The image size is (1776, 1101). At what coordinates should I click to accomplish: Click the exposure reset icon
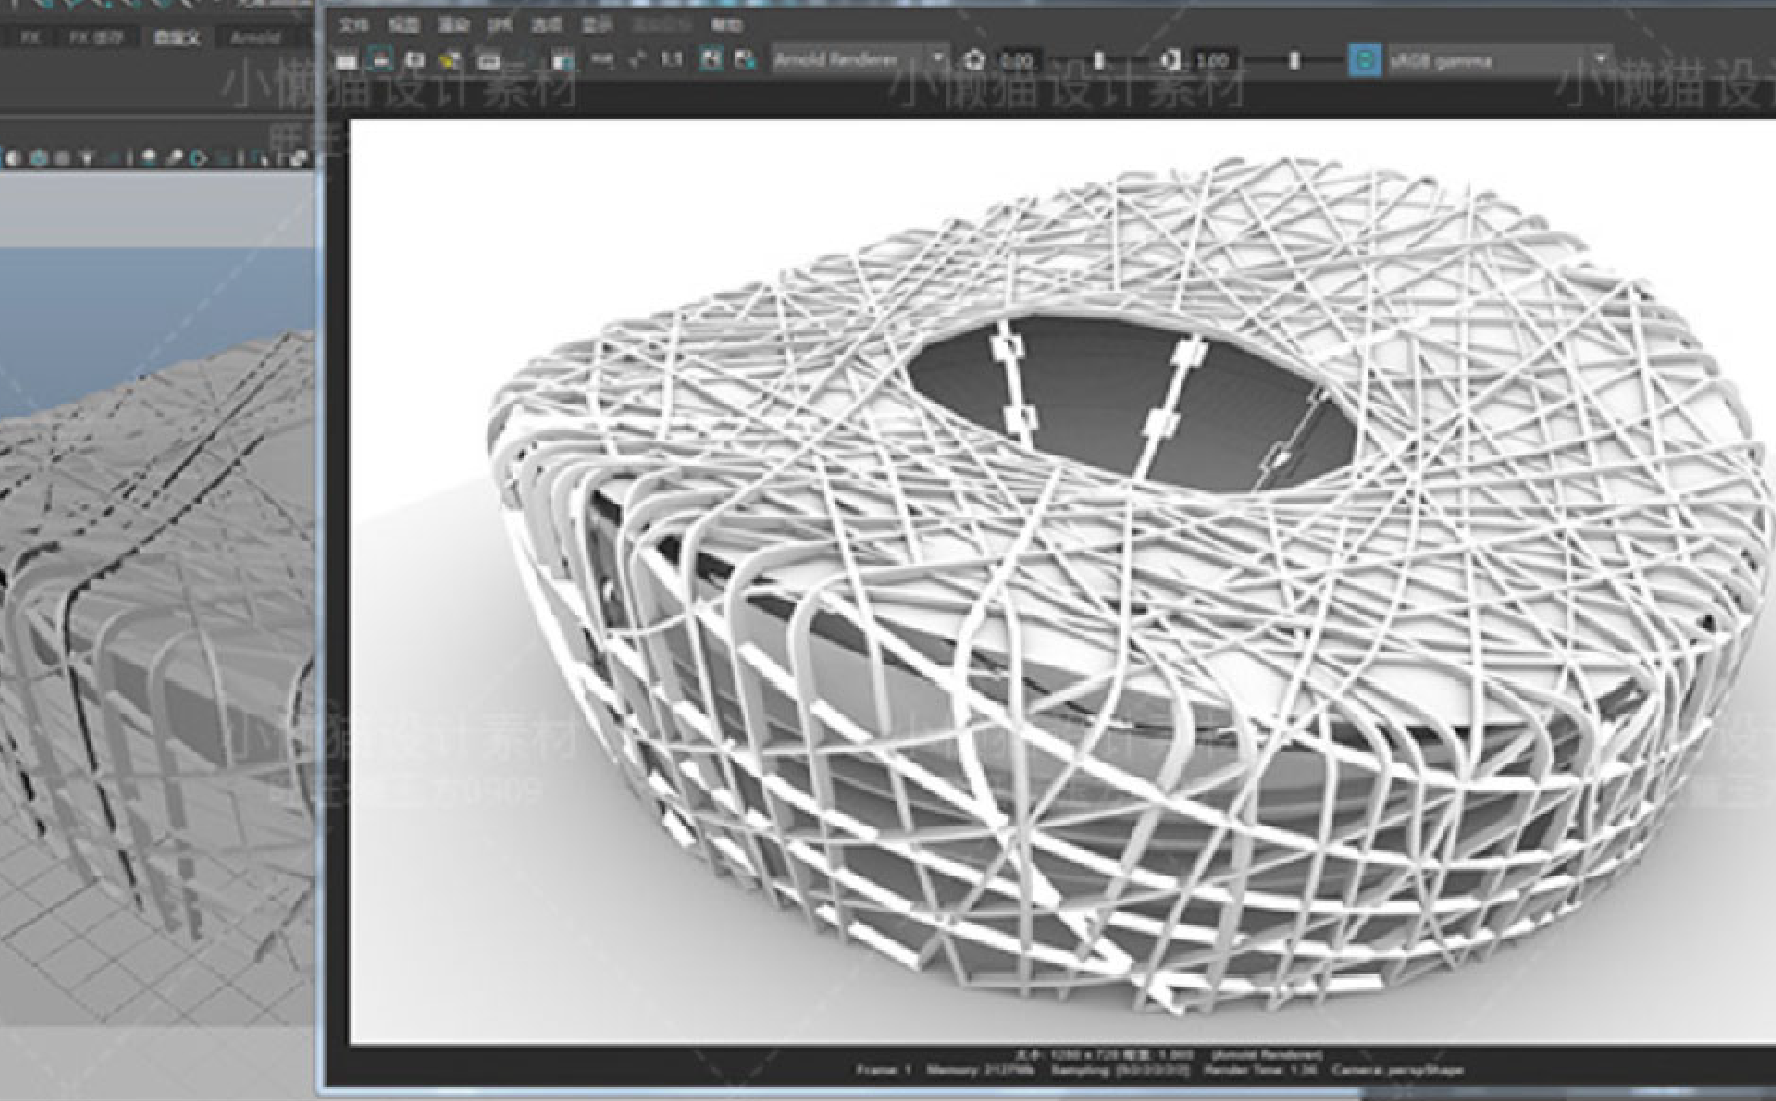click(974, 61)
